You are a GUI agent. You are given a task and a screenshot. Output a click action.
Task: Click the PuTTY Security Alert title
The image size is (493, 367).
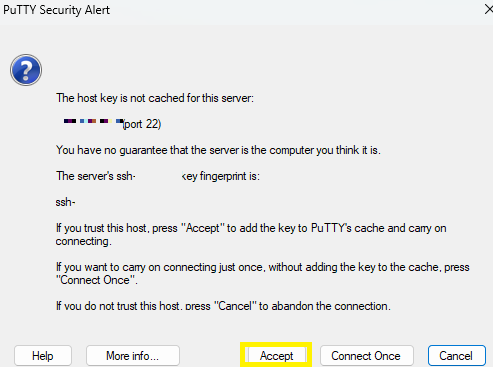tap(56, 10)
